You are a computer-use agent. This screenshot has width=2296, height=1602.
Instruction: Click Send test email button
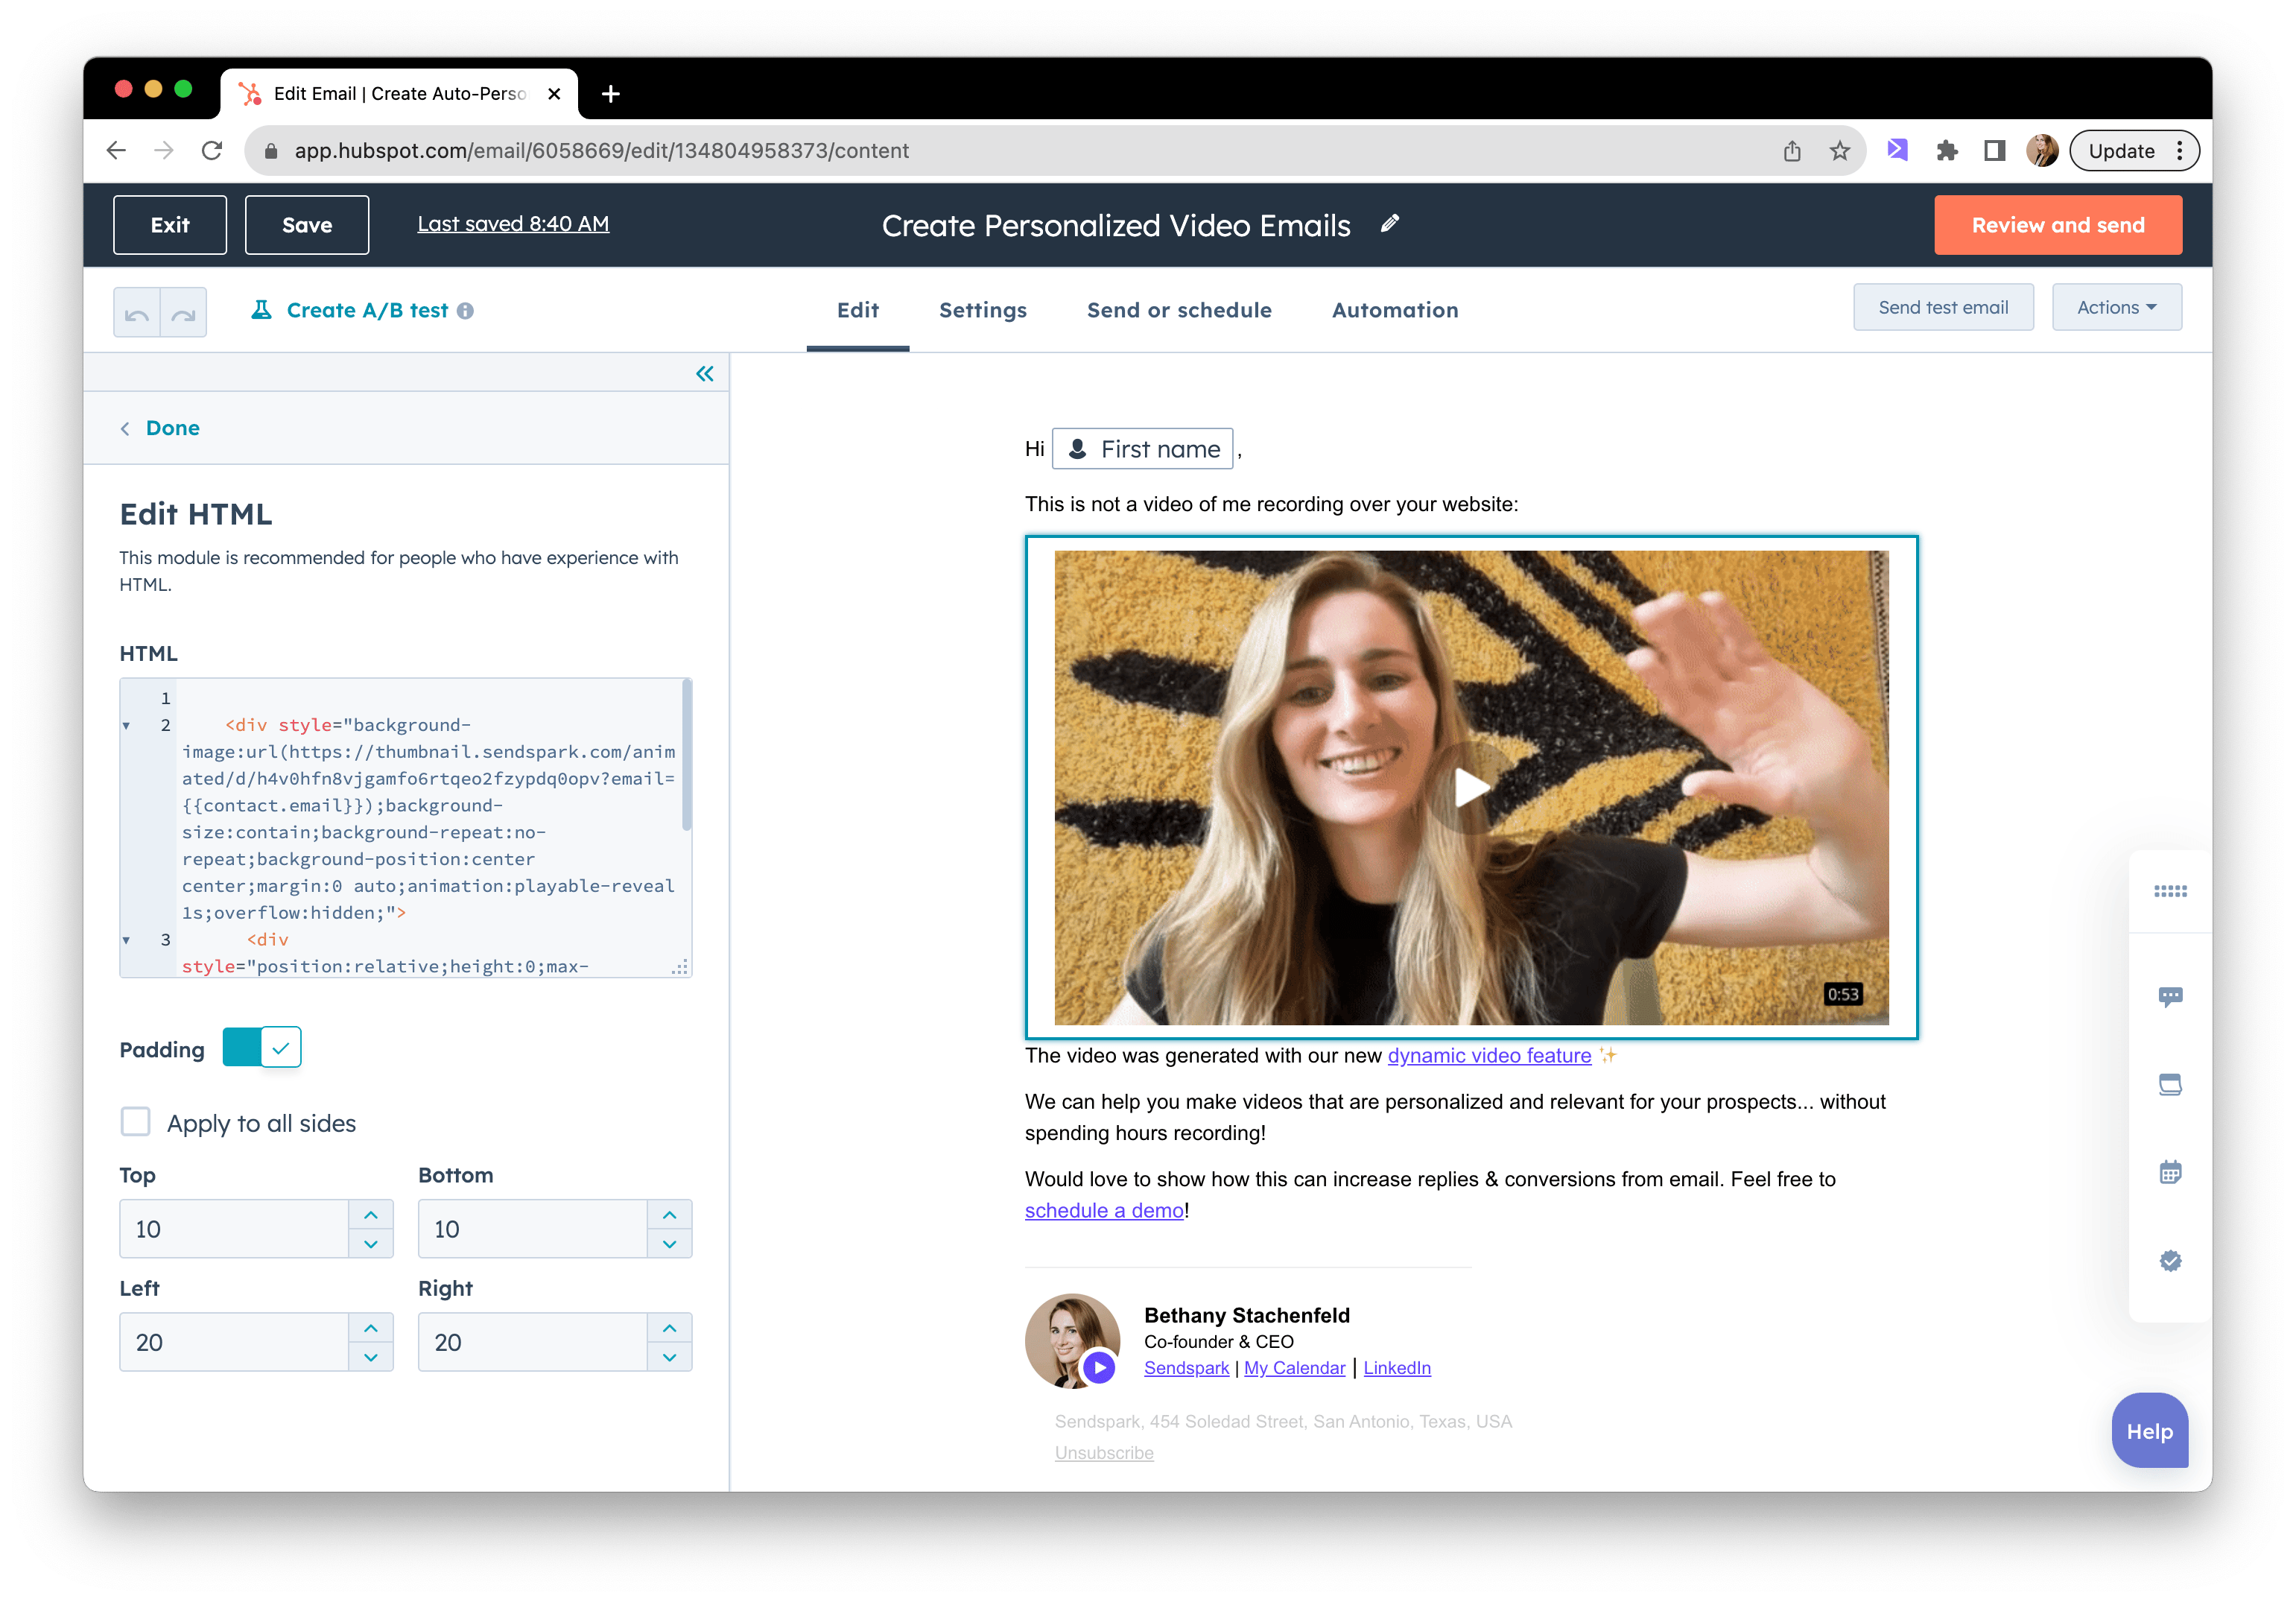pos(1943,307)
